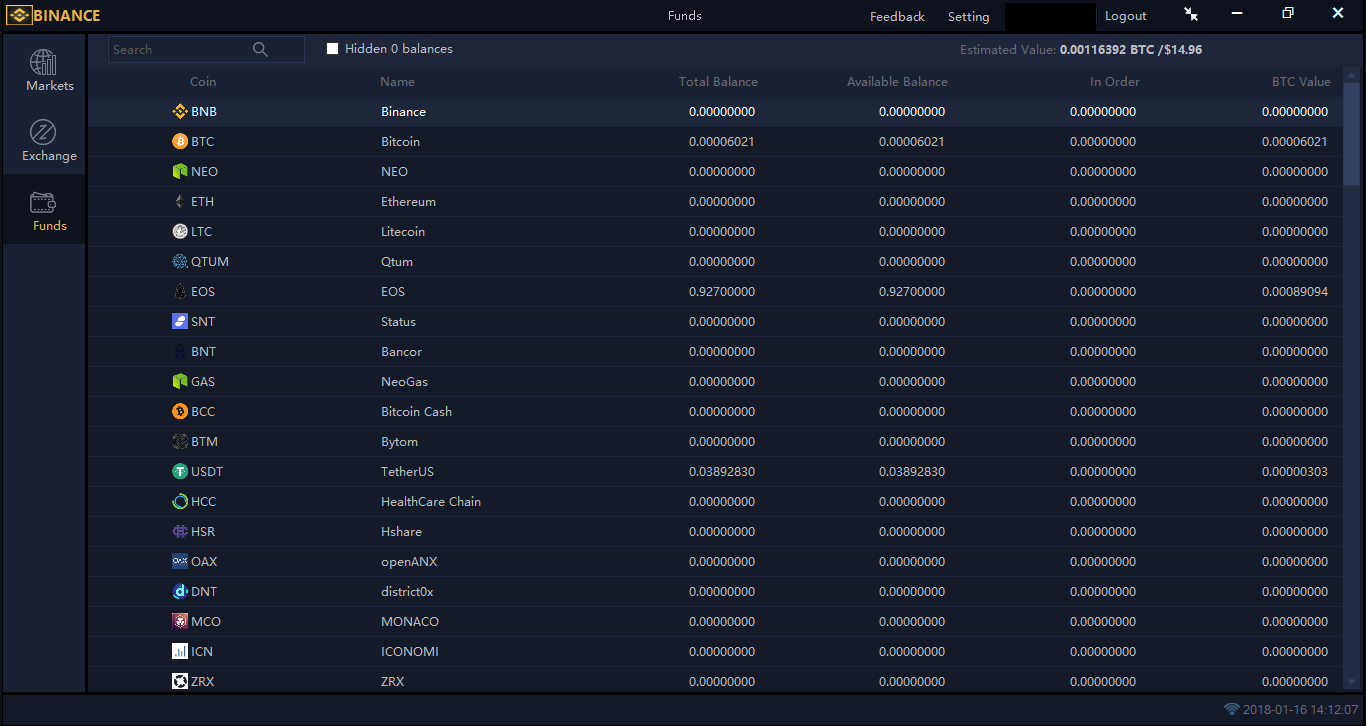1366x726 pixels.
Task: Click the Bitcoin Cash name cell
Action: coord(416,412)
